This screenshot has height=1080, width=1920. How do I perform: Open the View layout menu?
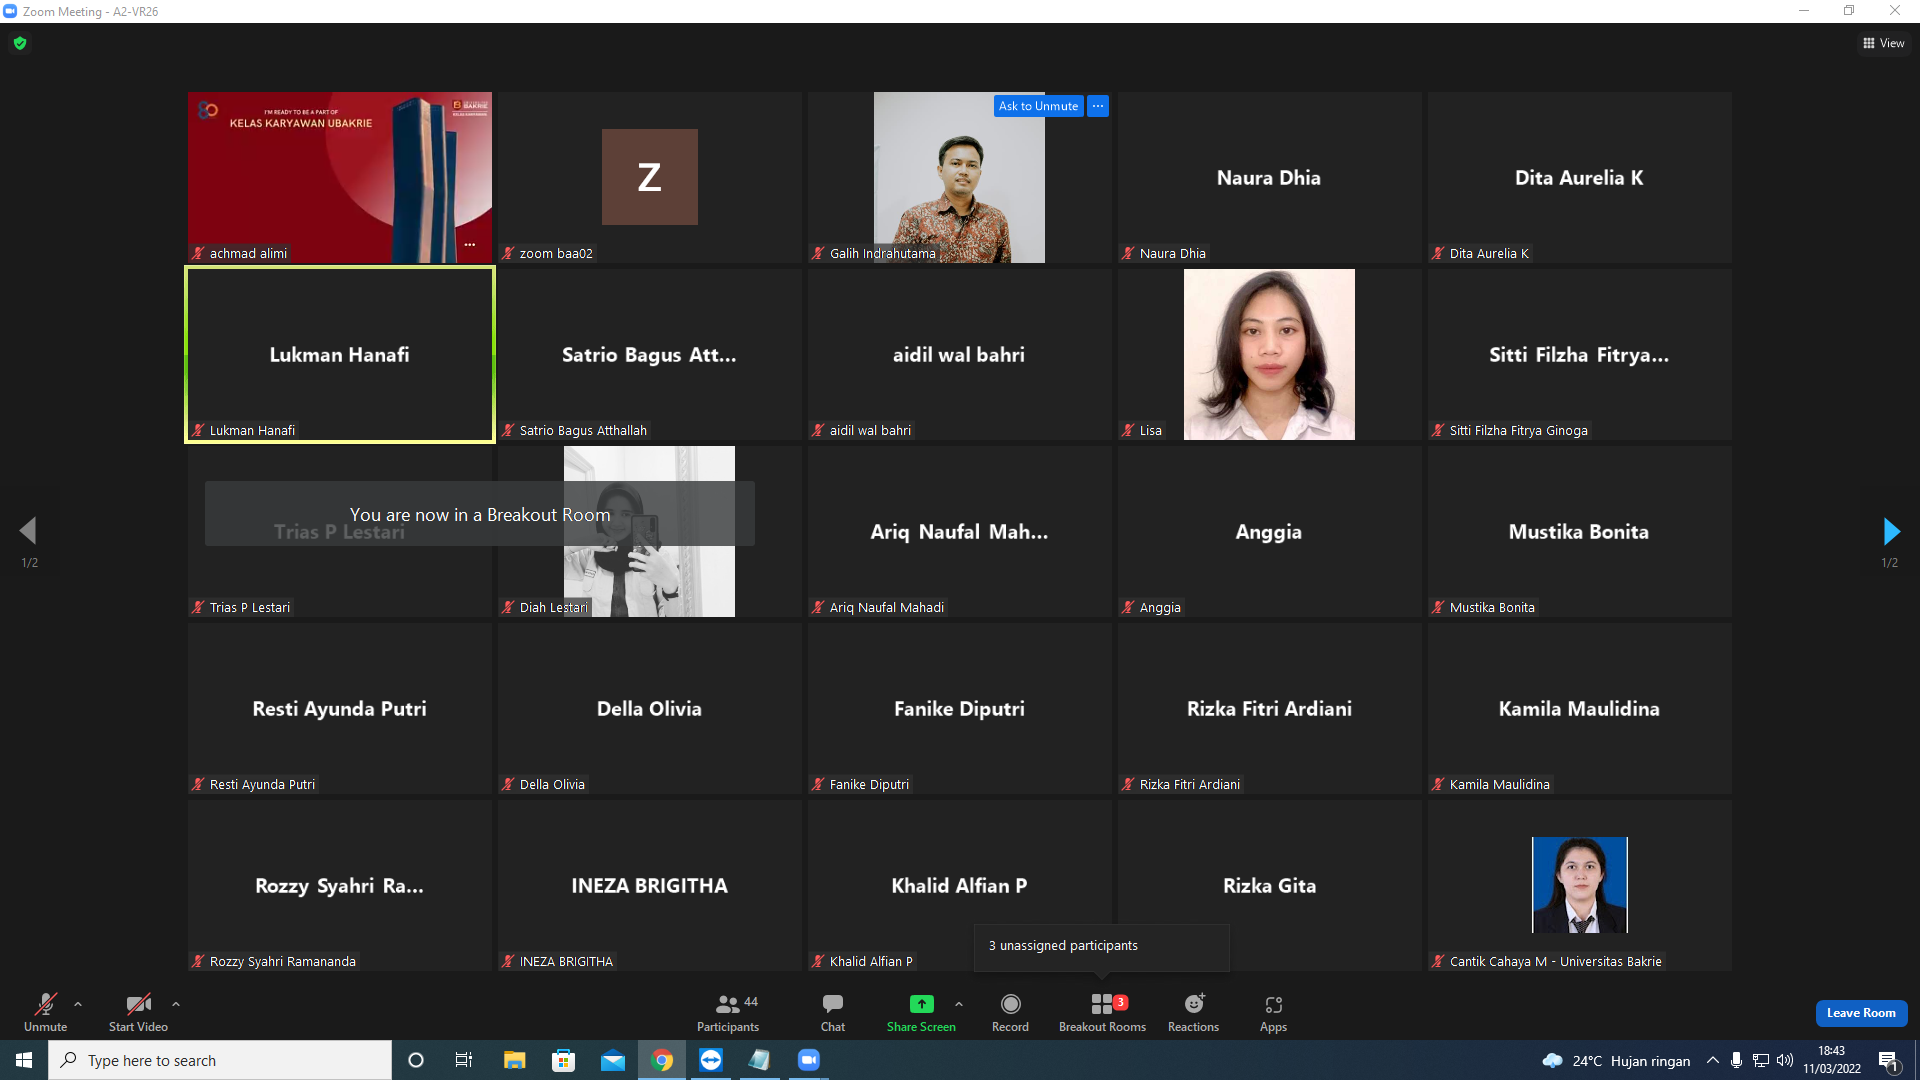(1884, 43)
